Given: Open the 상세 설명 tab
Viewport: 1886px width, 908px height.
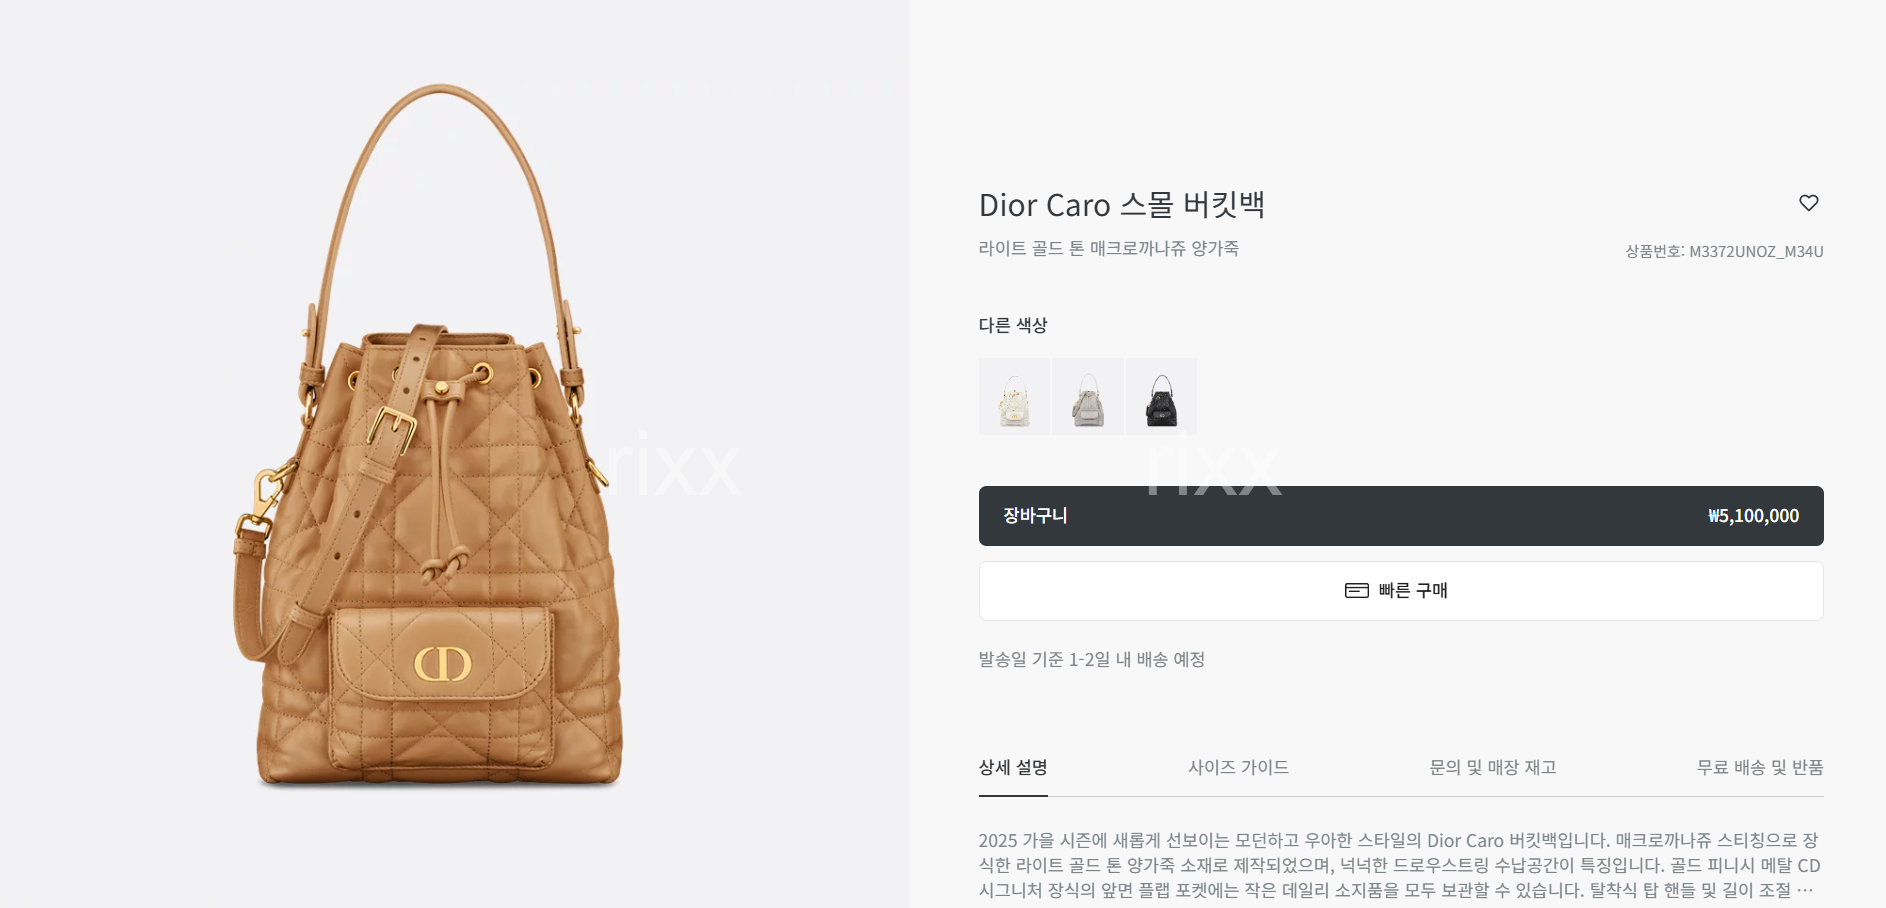Looking at the screenshot, I should [1013, 768].
